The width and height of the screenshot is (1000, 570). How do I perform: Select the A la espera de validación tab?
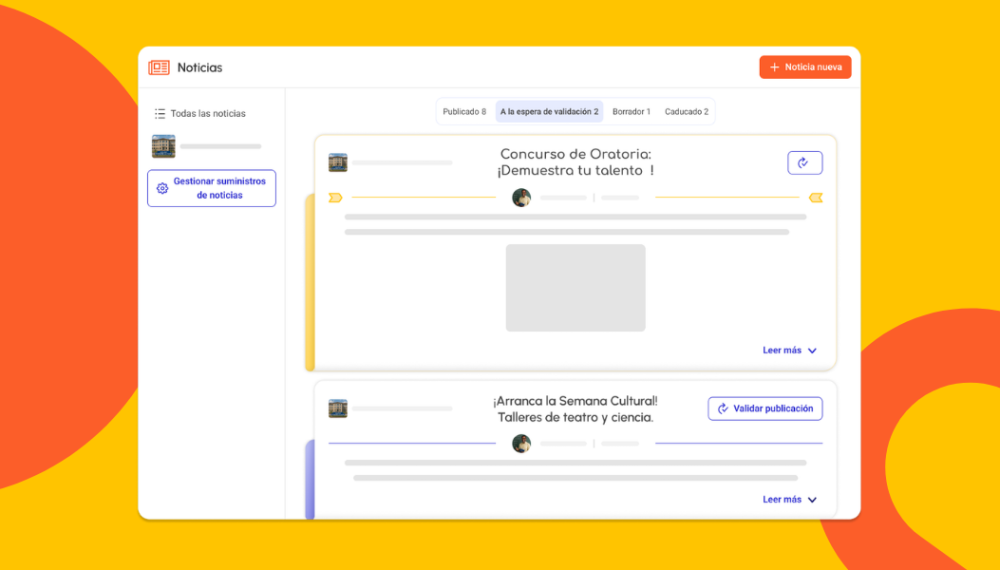click(549, 112)
